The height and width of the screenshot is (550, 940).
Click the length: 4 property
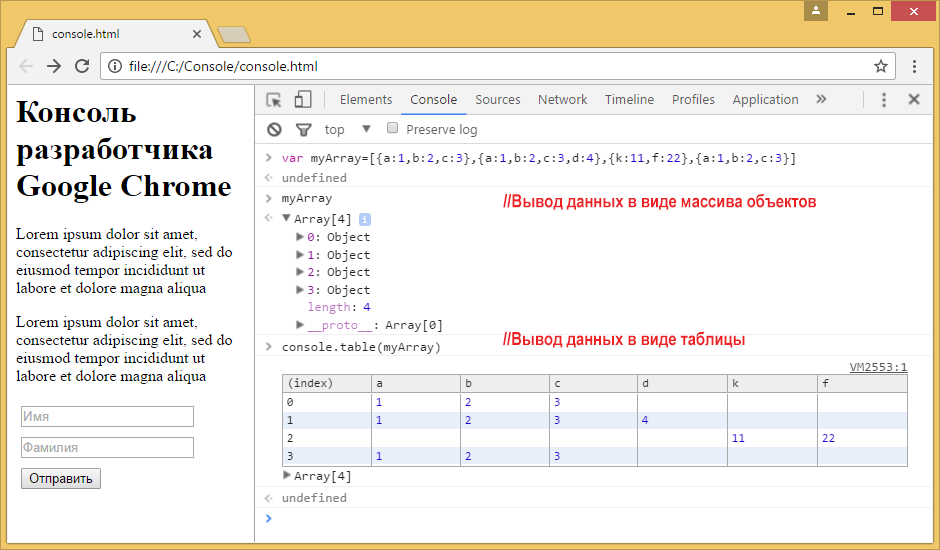tap(339, 307)
